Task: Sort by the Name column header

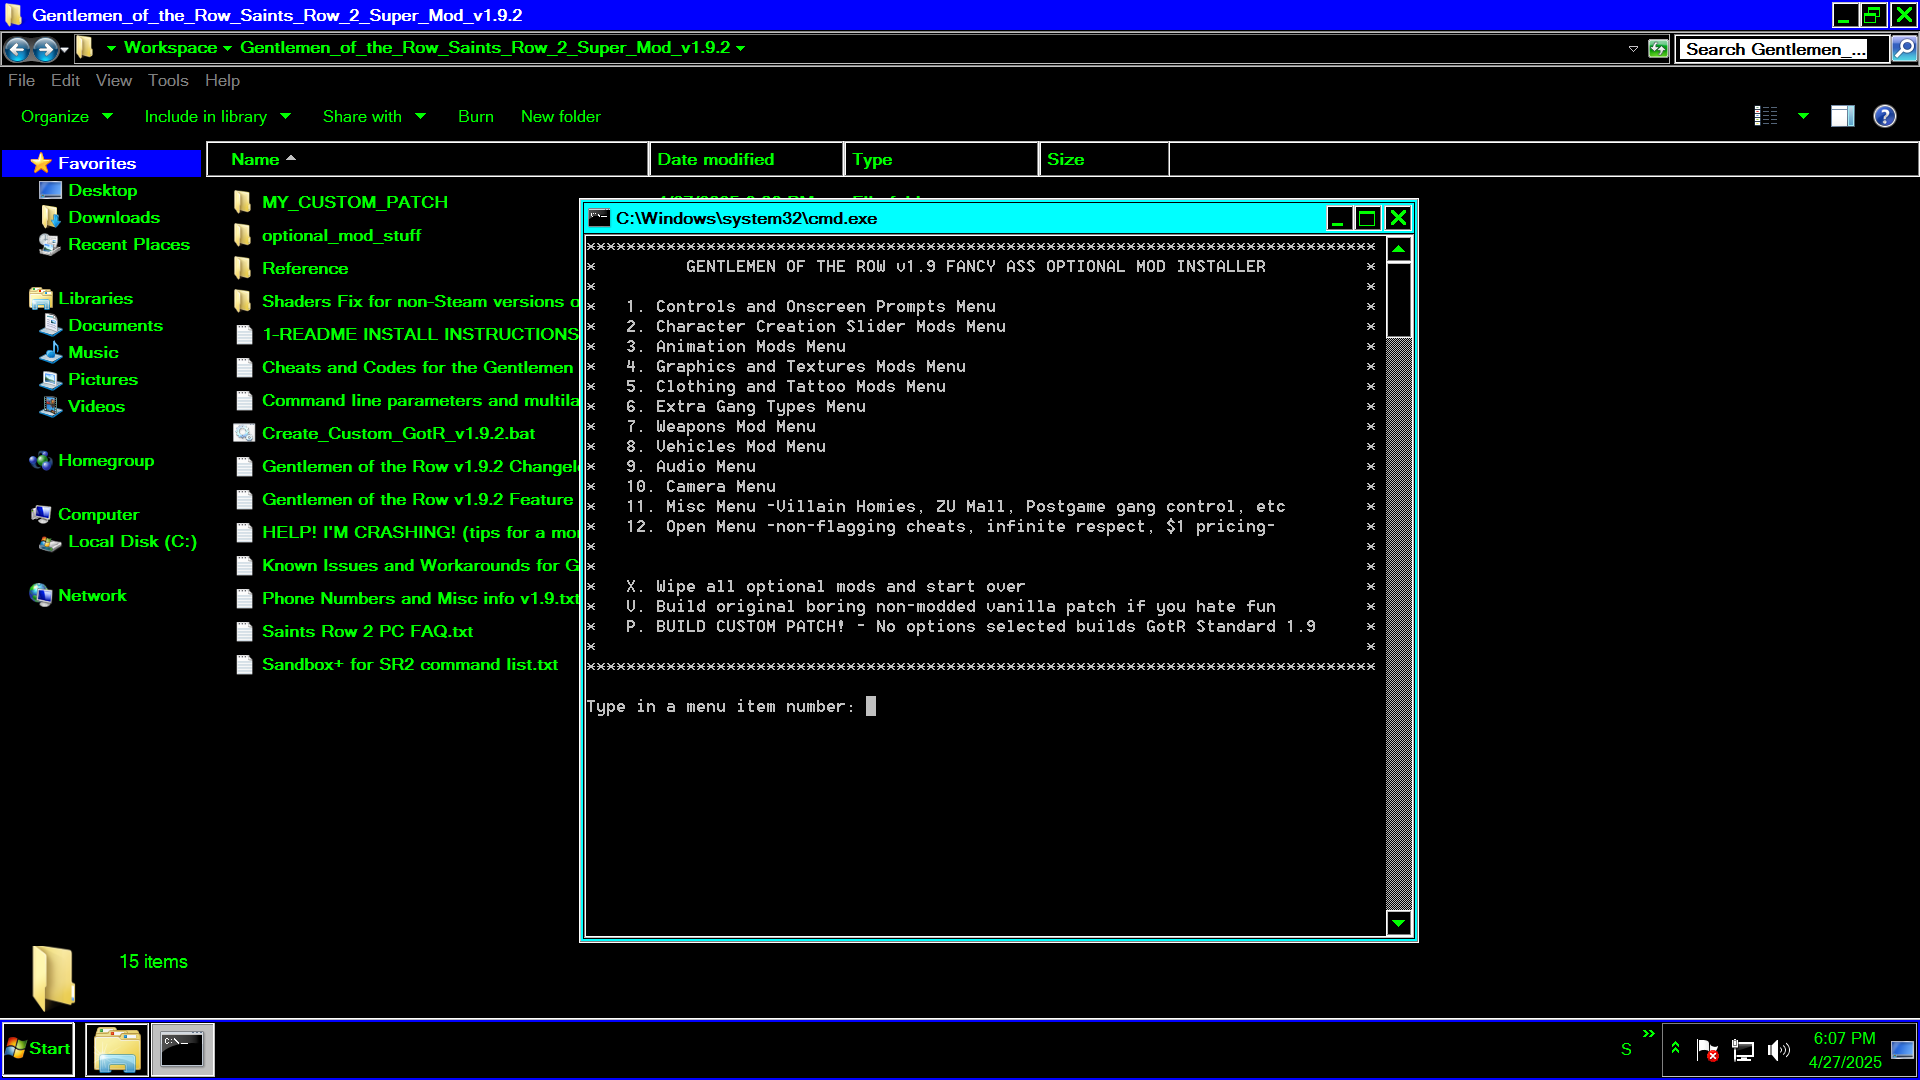Action: point(428,160)
